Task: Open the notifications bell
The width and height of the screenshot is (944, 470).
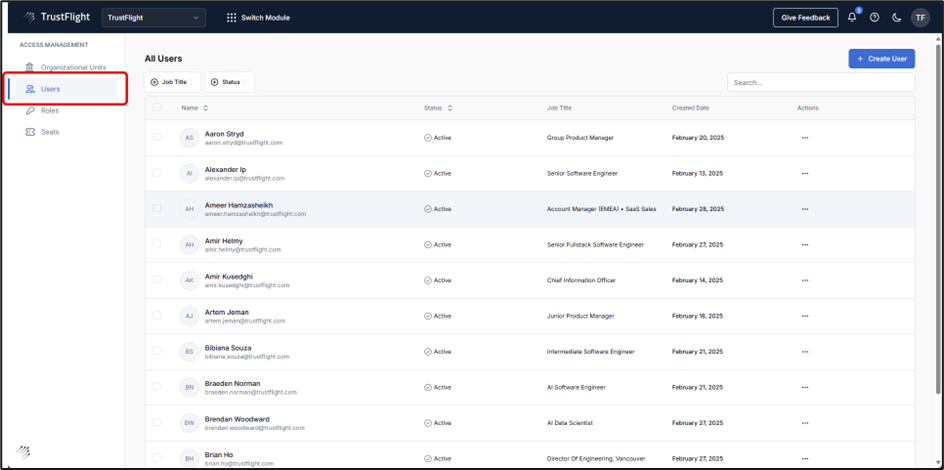Action: 852,17
